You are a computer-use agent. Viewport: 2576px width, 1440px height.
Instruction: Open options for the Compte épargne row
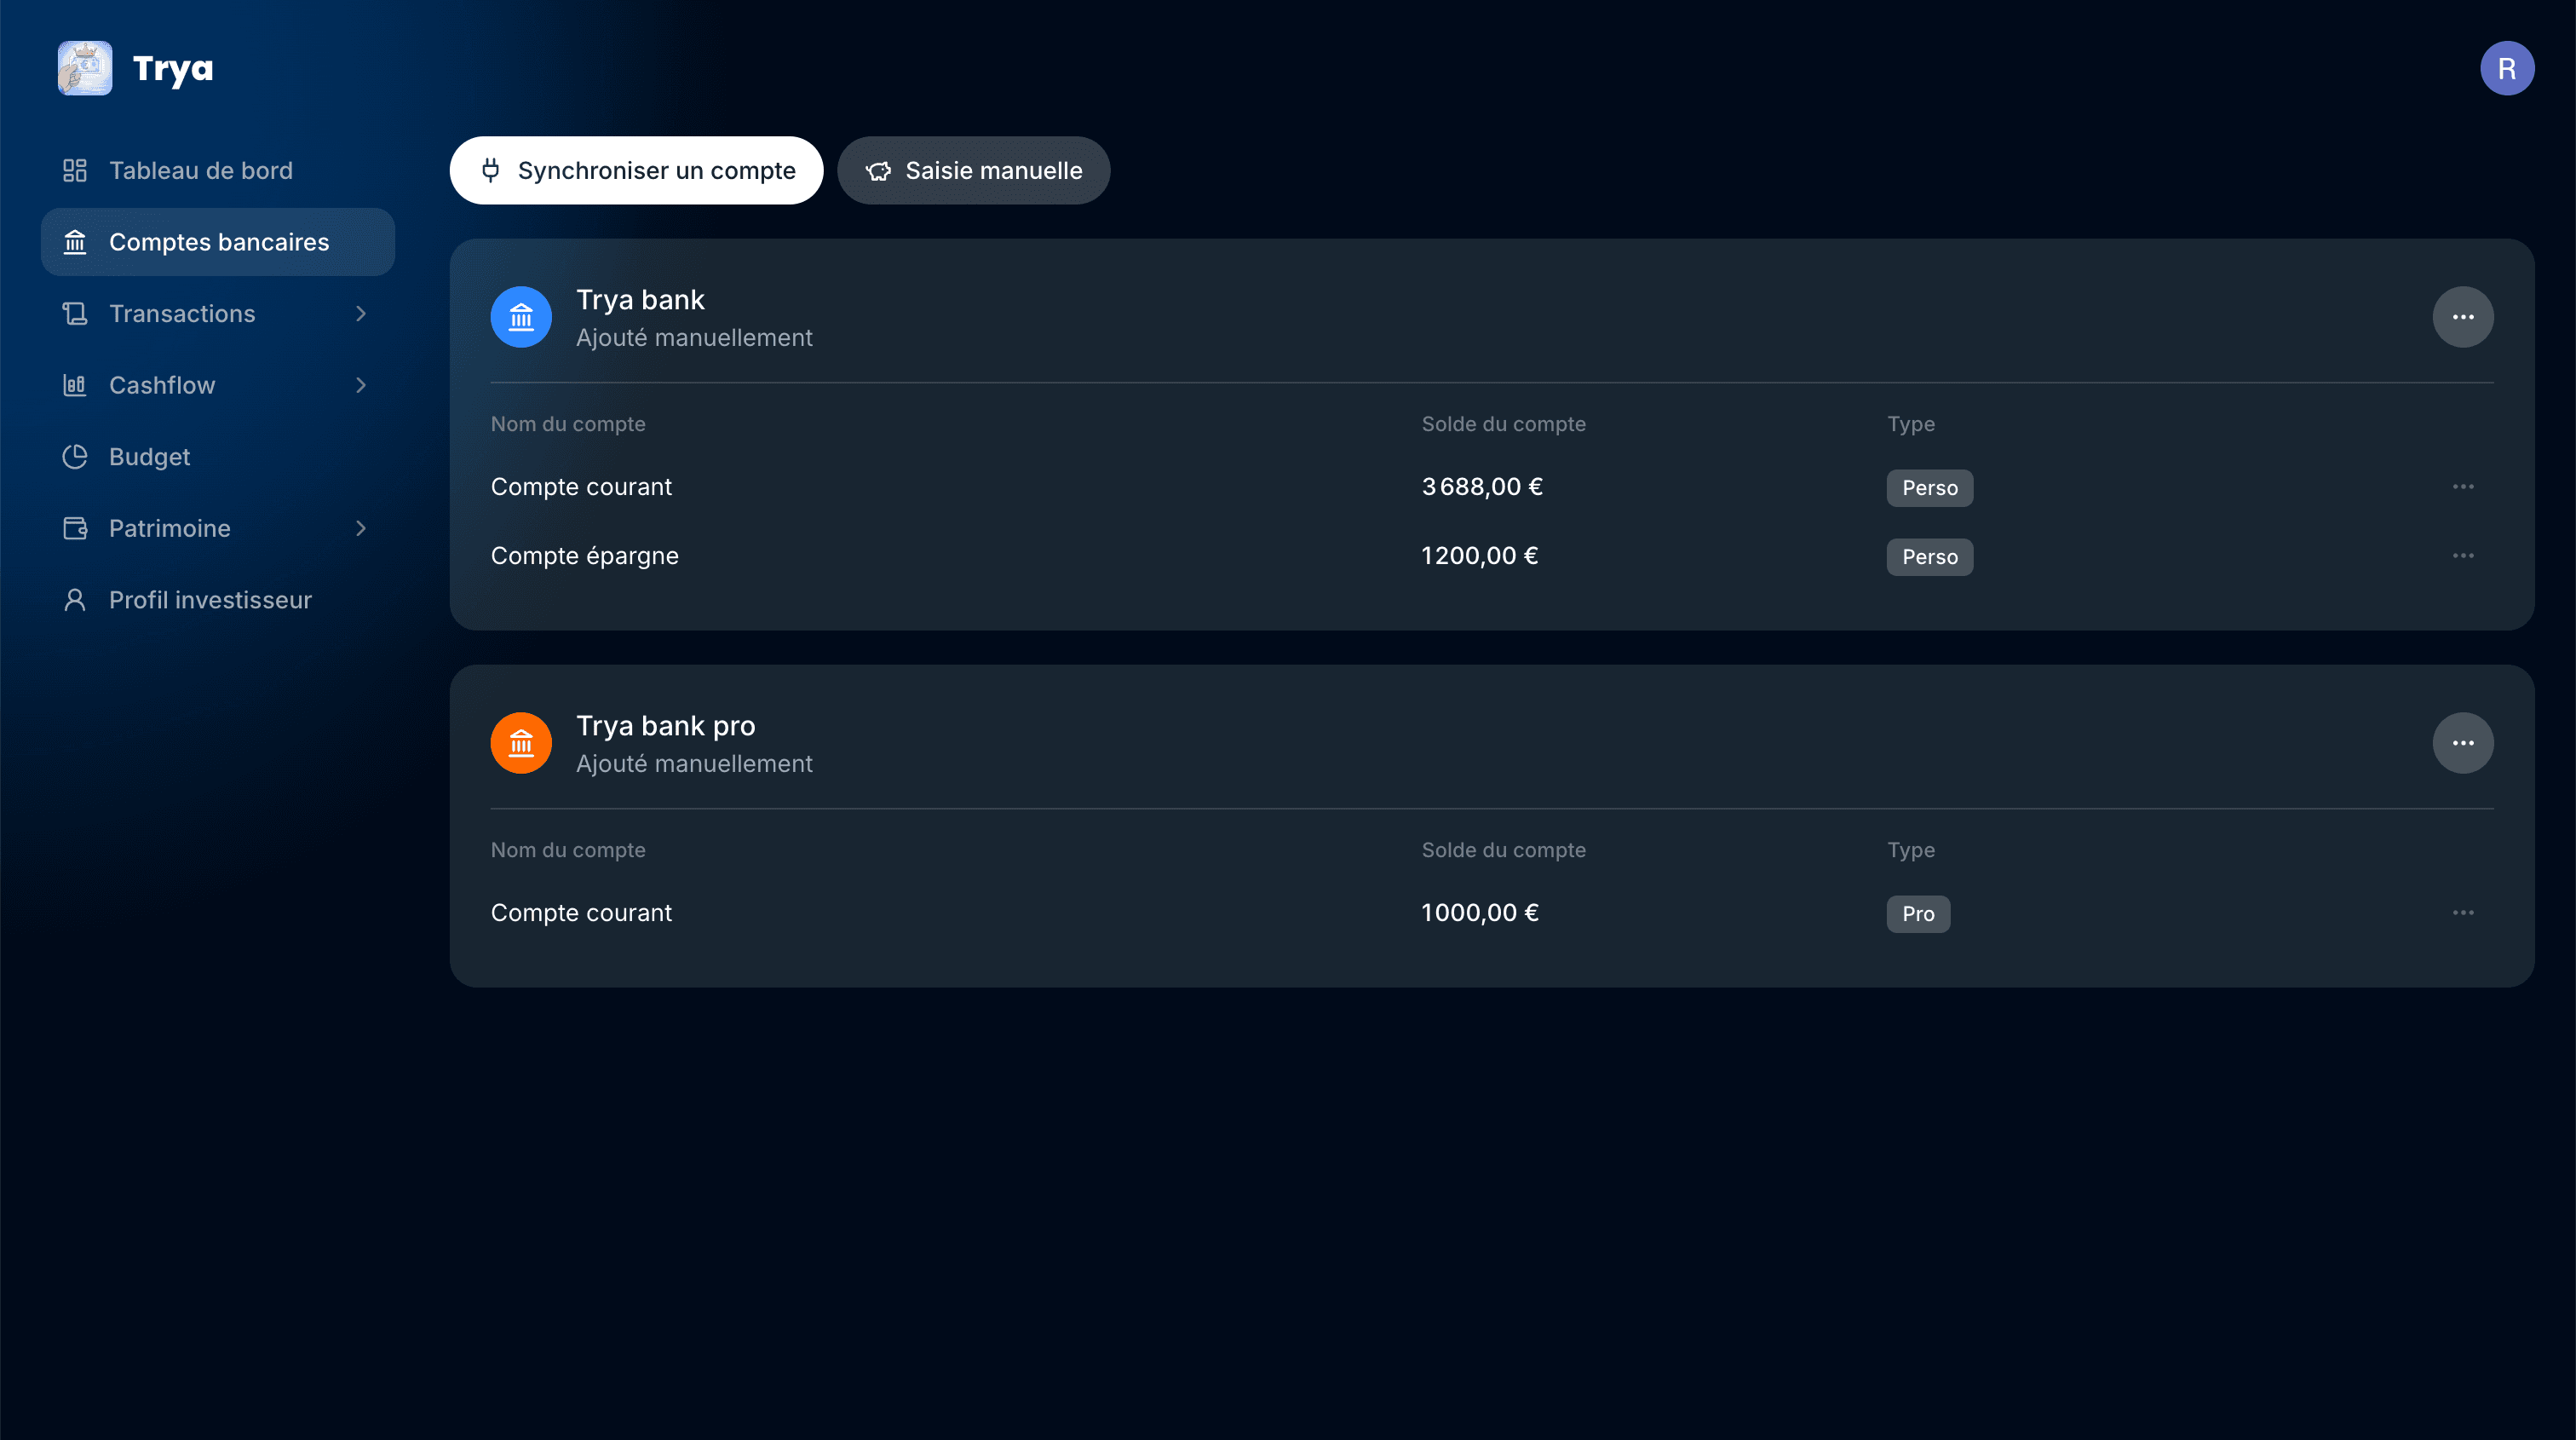(2462, 556)
